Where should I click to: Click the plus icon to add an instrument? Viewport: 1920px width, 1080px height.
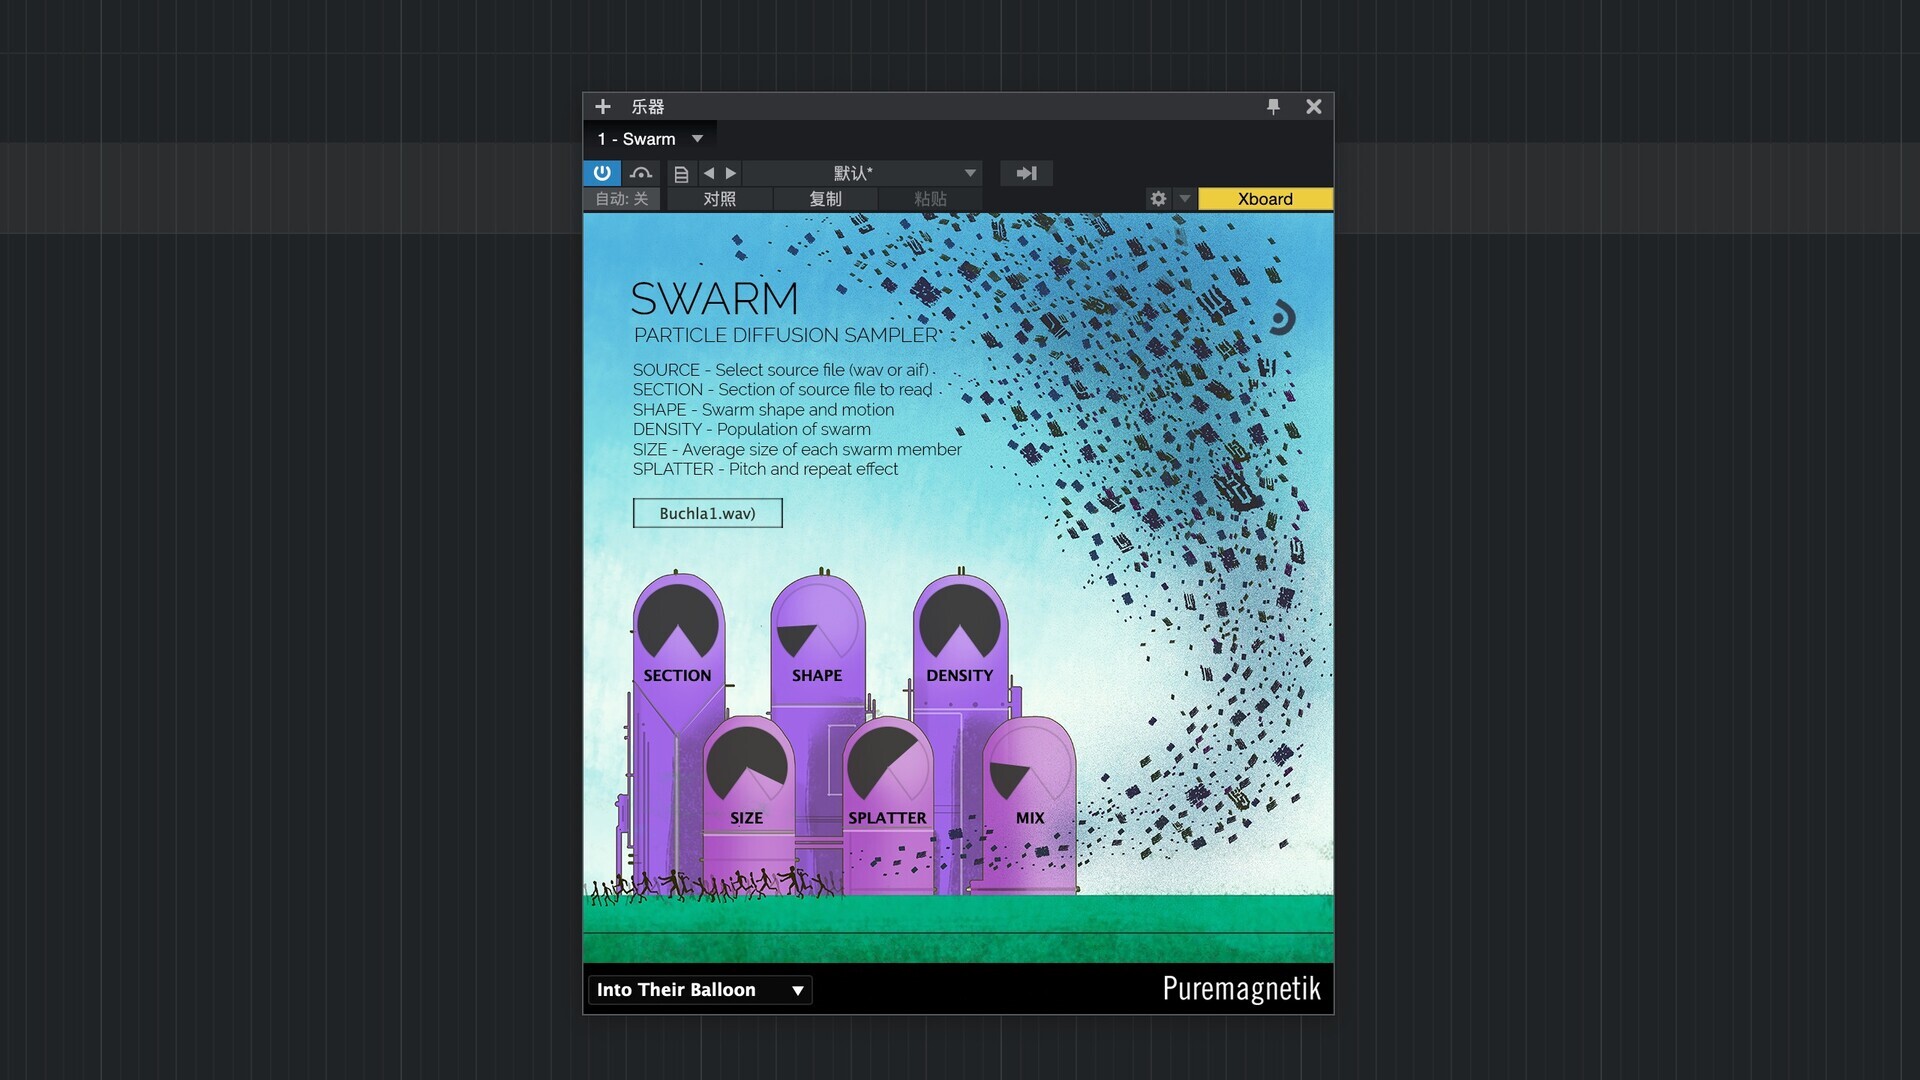point(602,106)
